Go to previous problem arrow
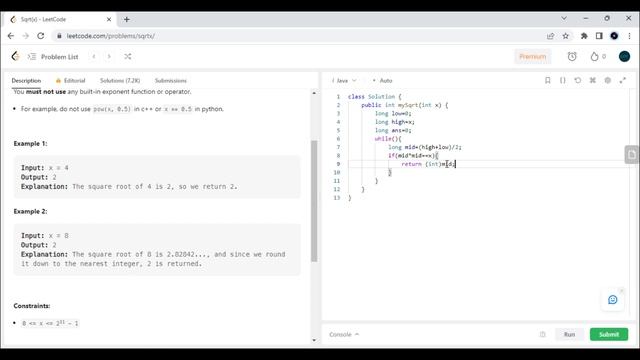Viewport: 640px width, 360px height. (x=94, y=57)
